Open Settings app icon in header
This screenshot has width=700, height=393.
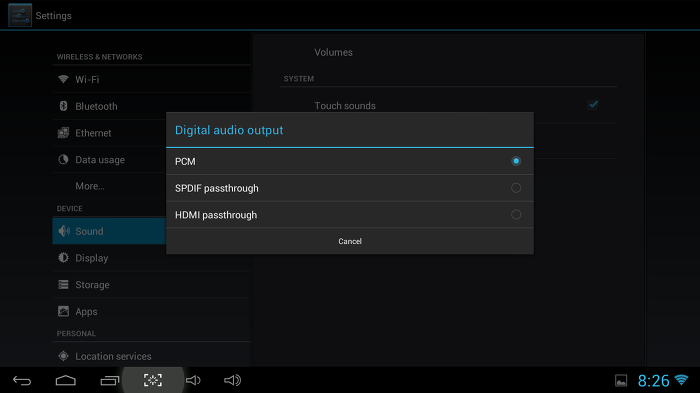[20, 15]
